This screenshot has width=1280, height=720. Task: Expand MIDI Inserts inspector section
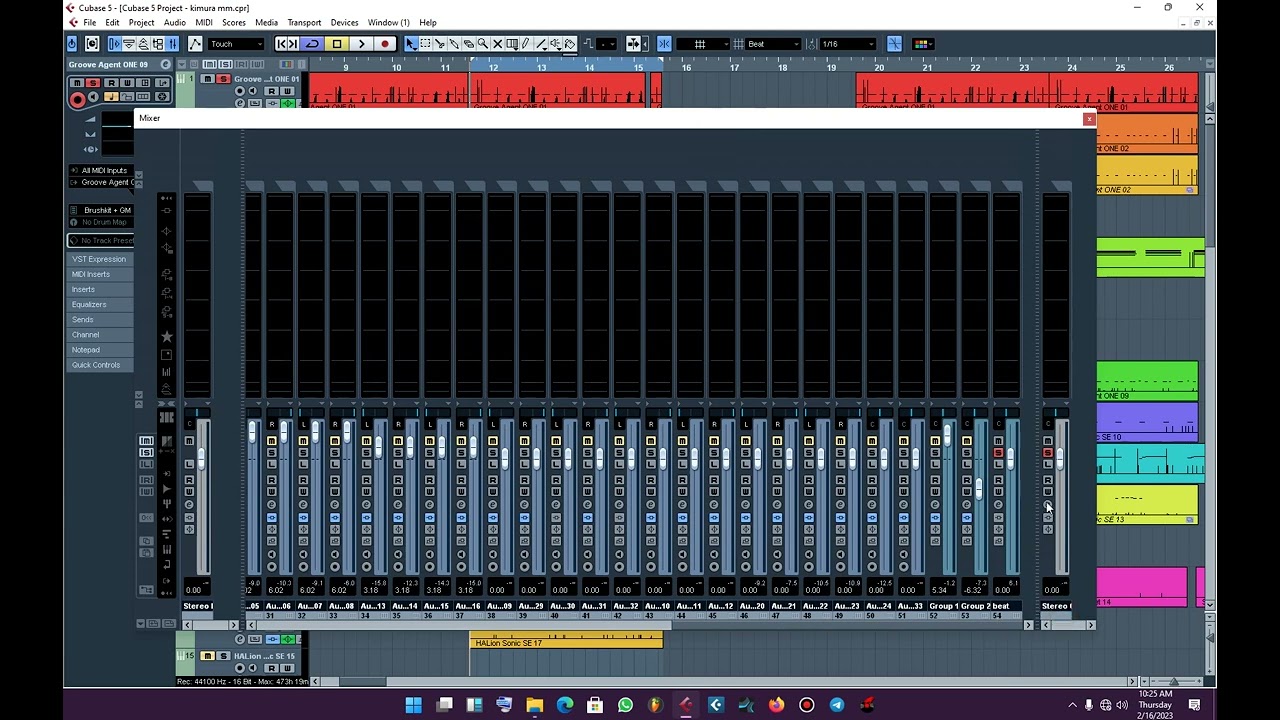pyautogui.click(x=99, y=274)
